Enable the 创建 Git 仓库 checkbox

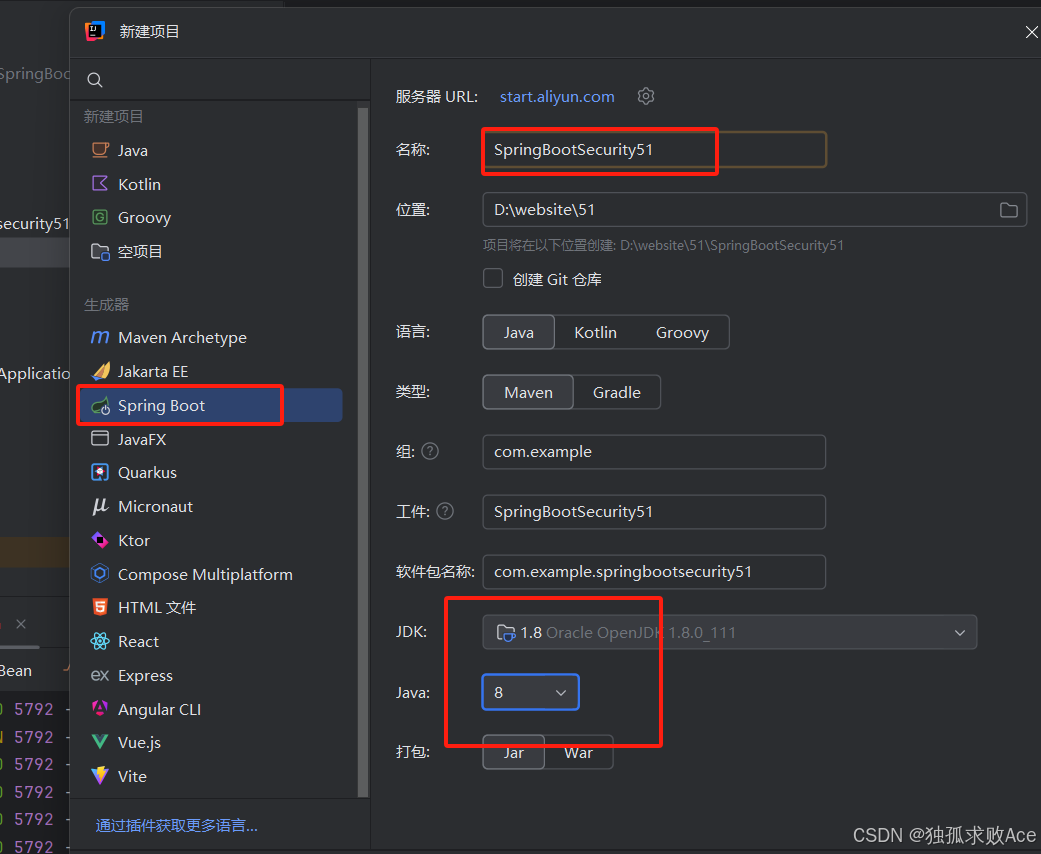(493, 278)
